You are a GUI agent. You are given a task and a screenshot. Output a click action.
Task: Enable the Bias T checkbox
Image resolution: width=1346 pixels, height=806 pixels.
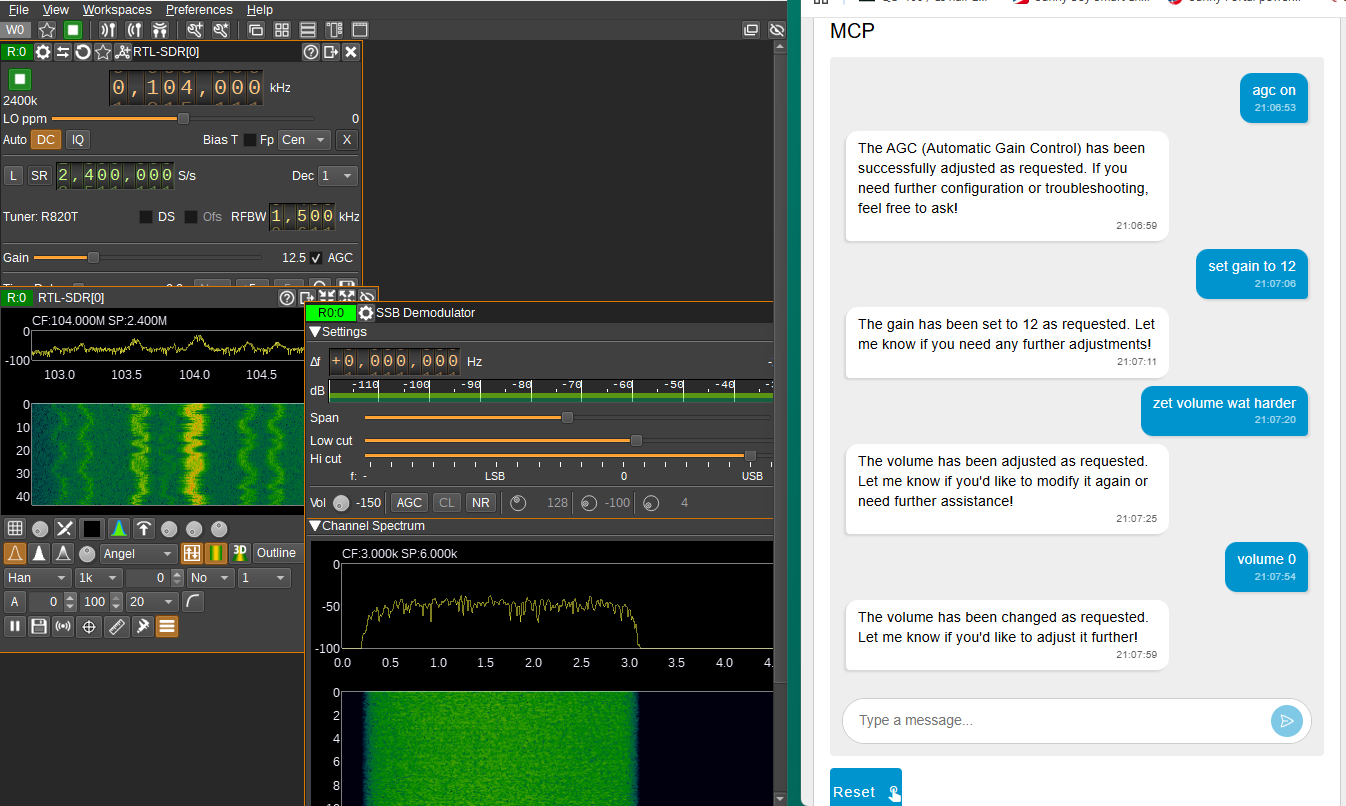[249, 140]
